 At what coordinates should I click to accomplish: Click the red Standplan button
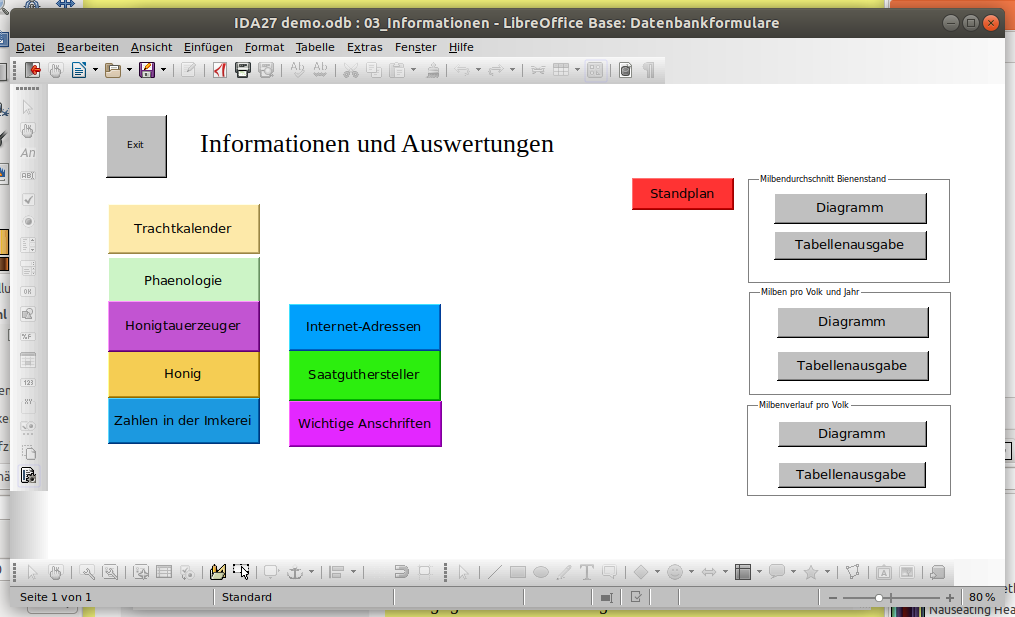(682, 194)
